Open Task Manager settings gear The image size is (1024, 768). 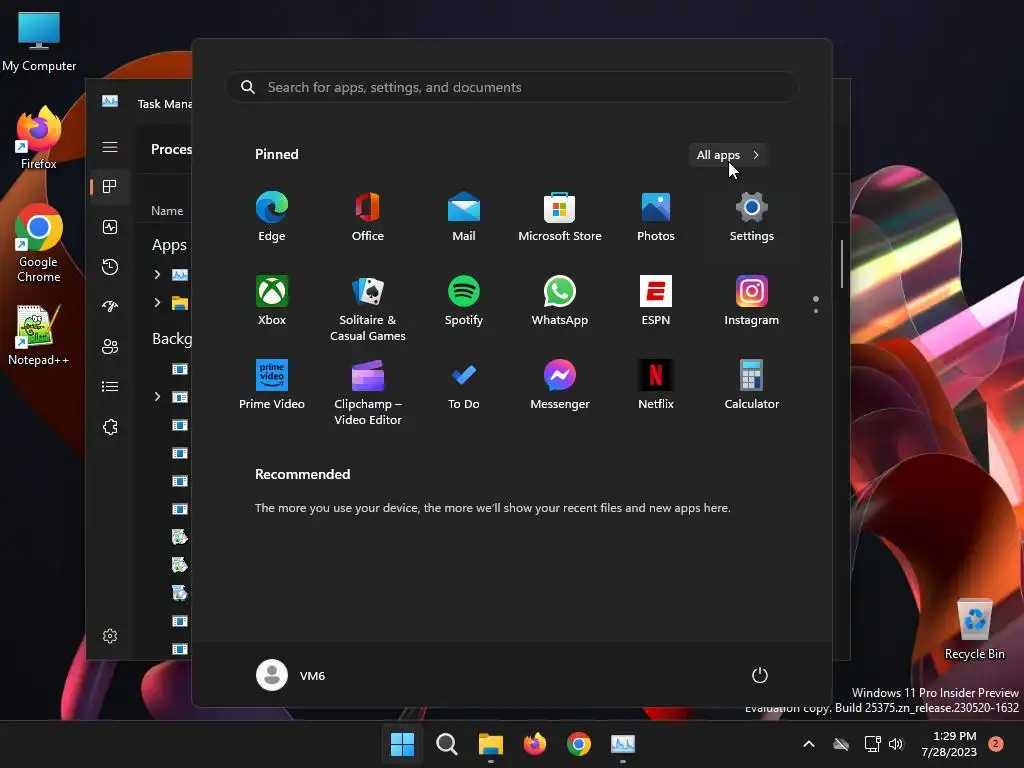click(110, 636)
